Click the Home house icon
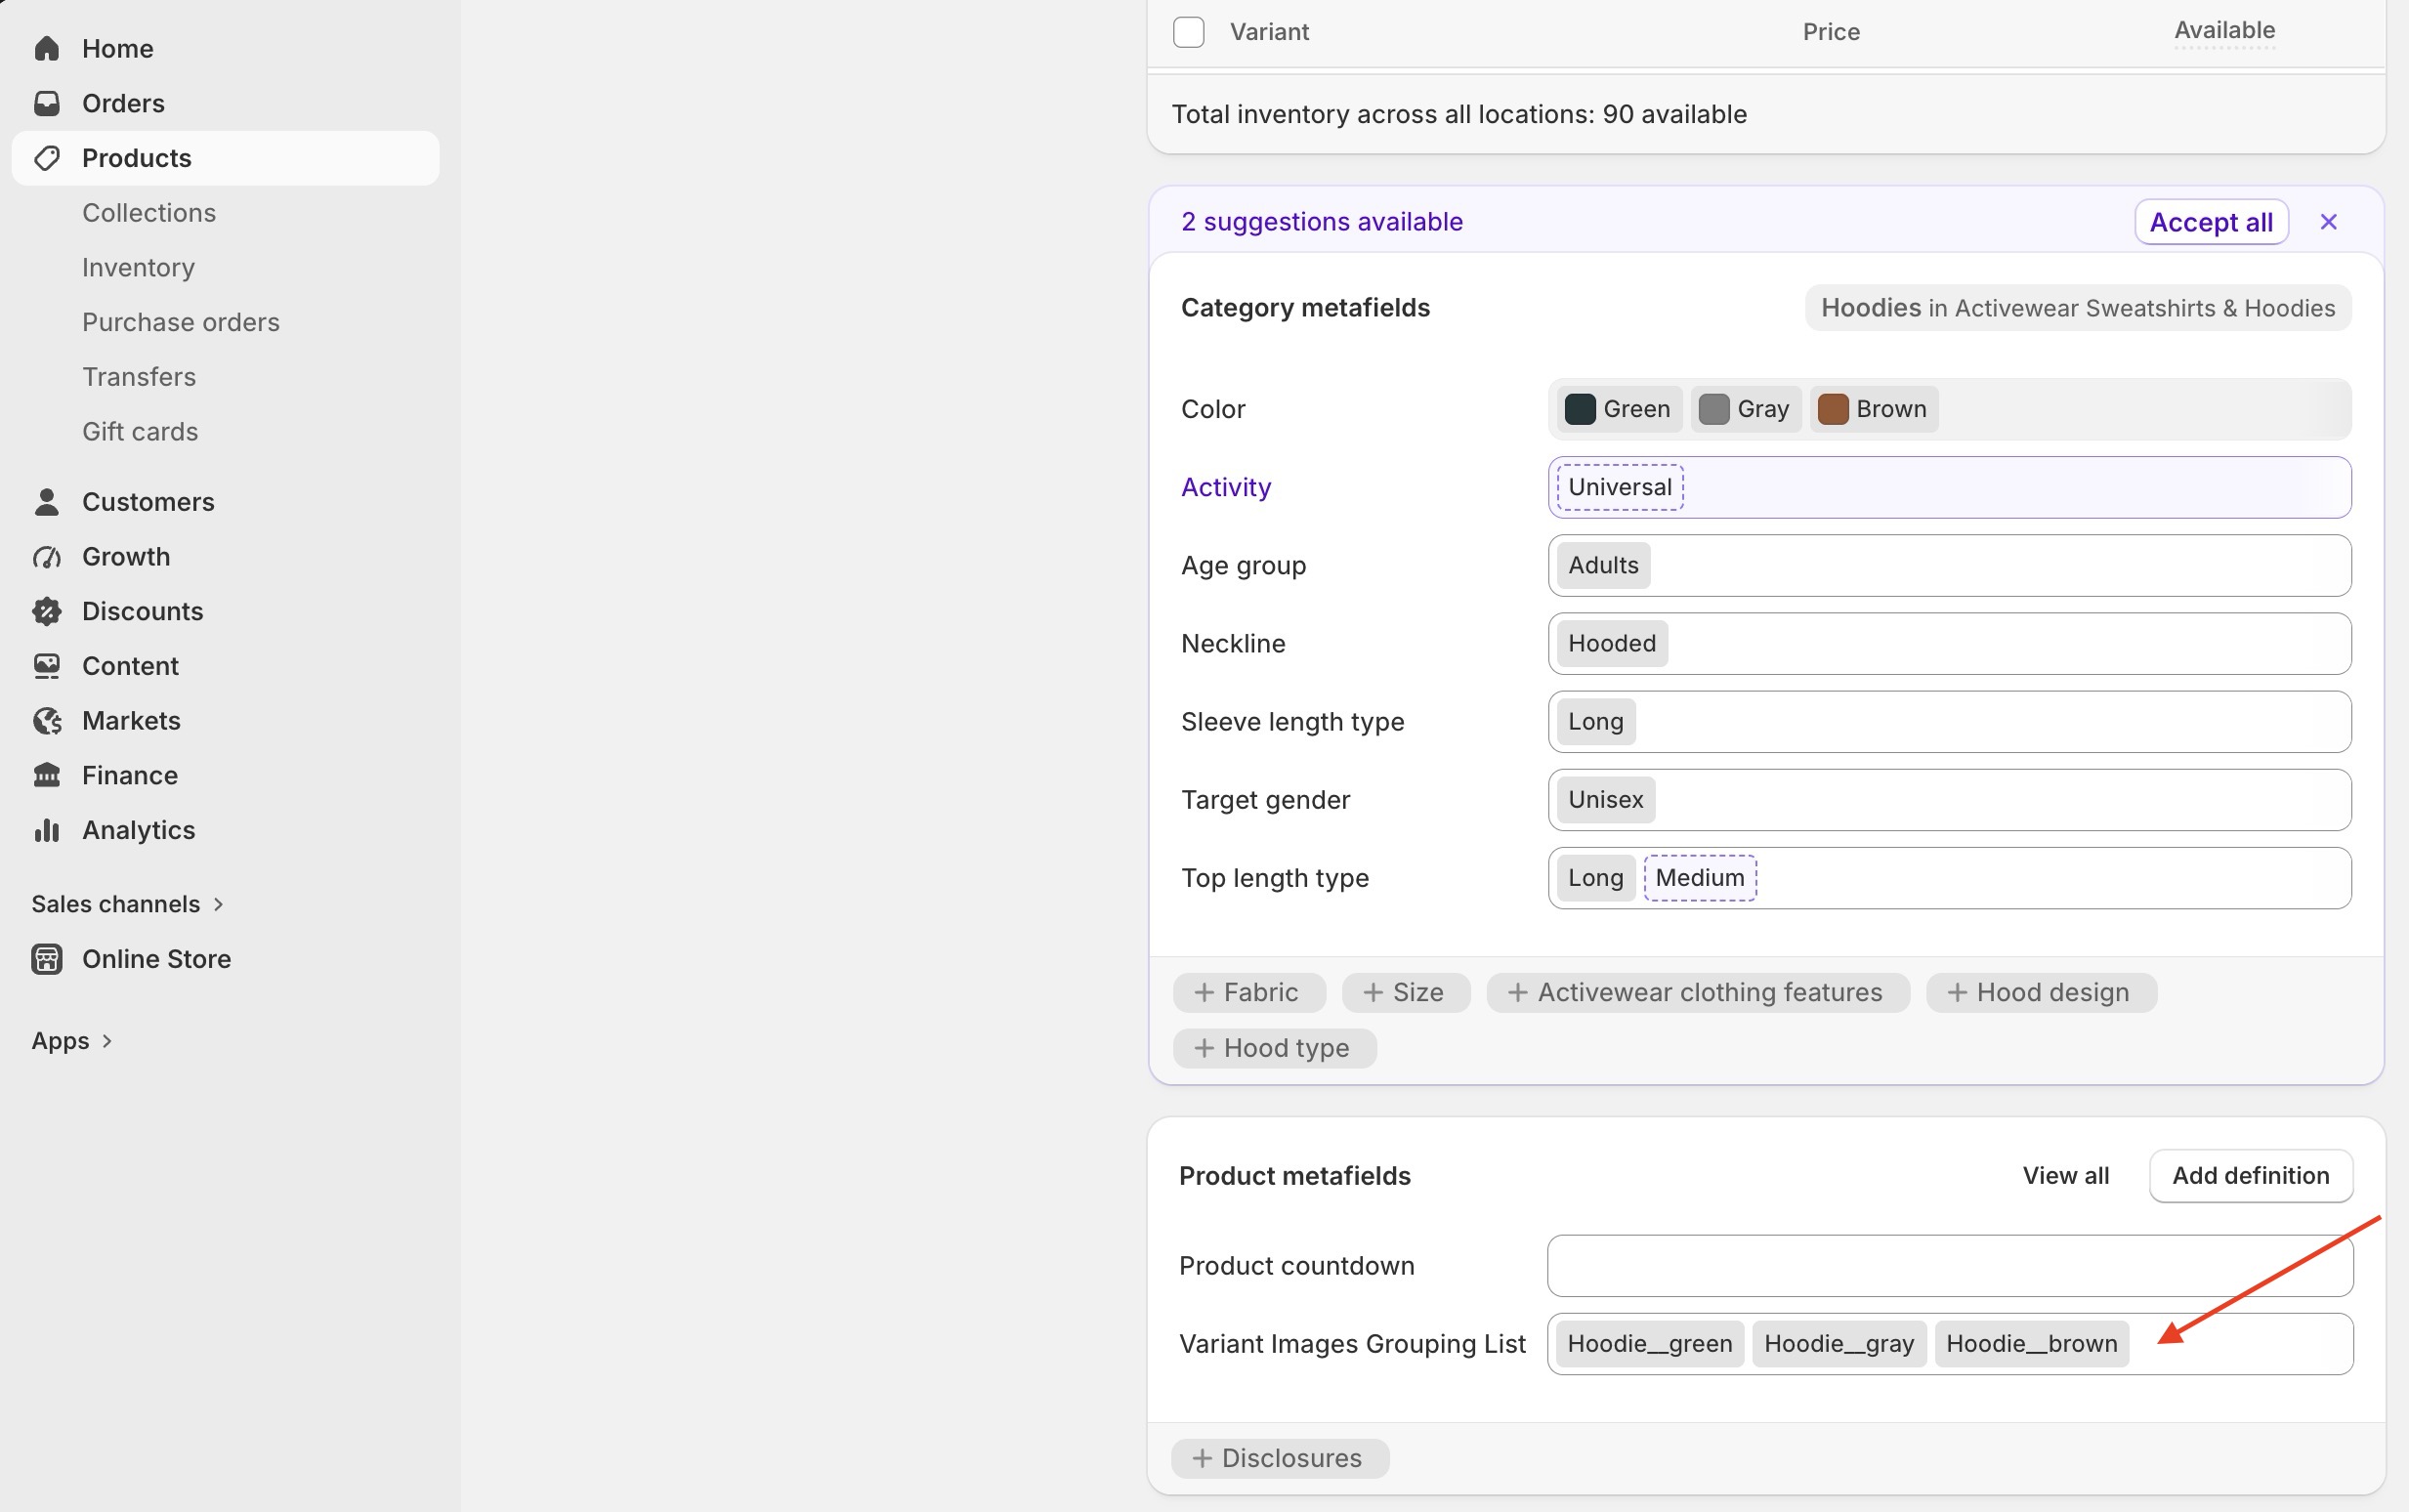Screen dimensions: 2409x1512 tap(47, 48)
